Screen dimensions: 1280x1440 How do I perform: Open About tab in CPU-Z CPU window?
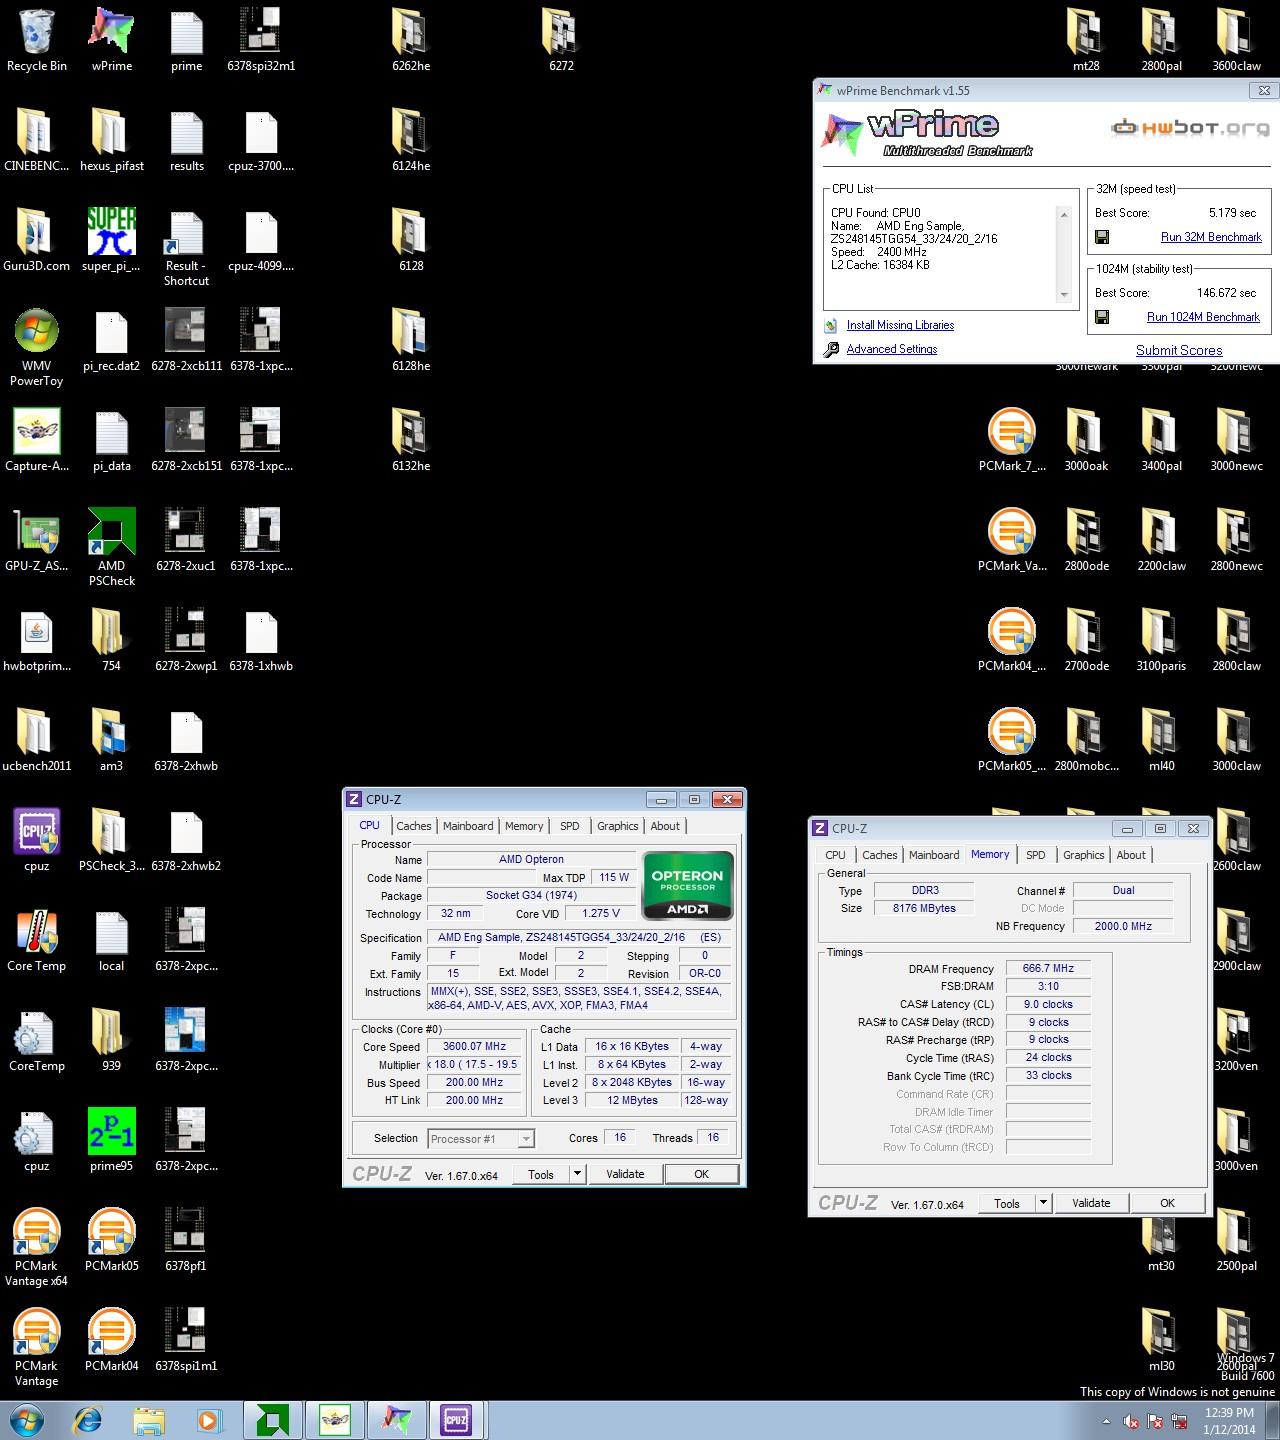[x=665, y=826]
